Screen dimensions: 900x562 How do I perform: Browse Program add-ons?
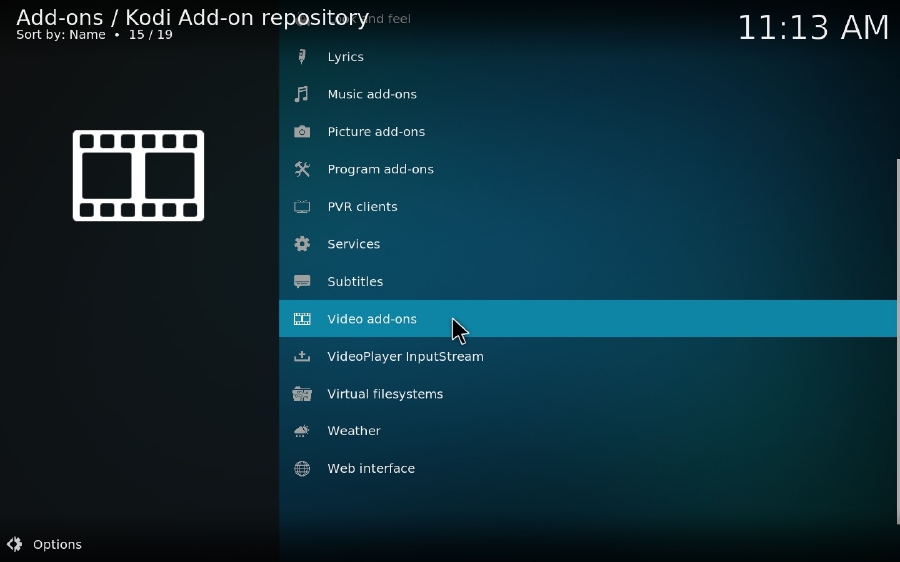click(x=588, y=169)
